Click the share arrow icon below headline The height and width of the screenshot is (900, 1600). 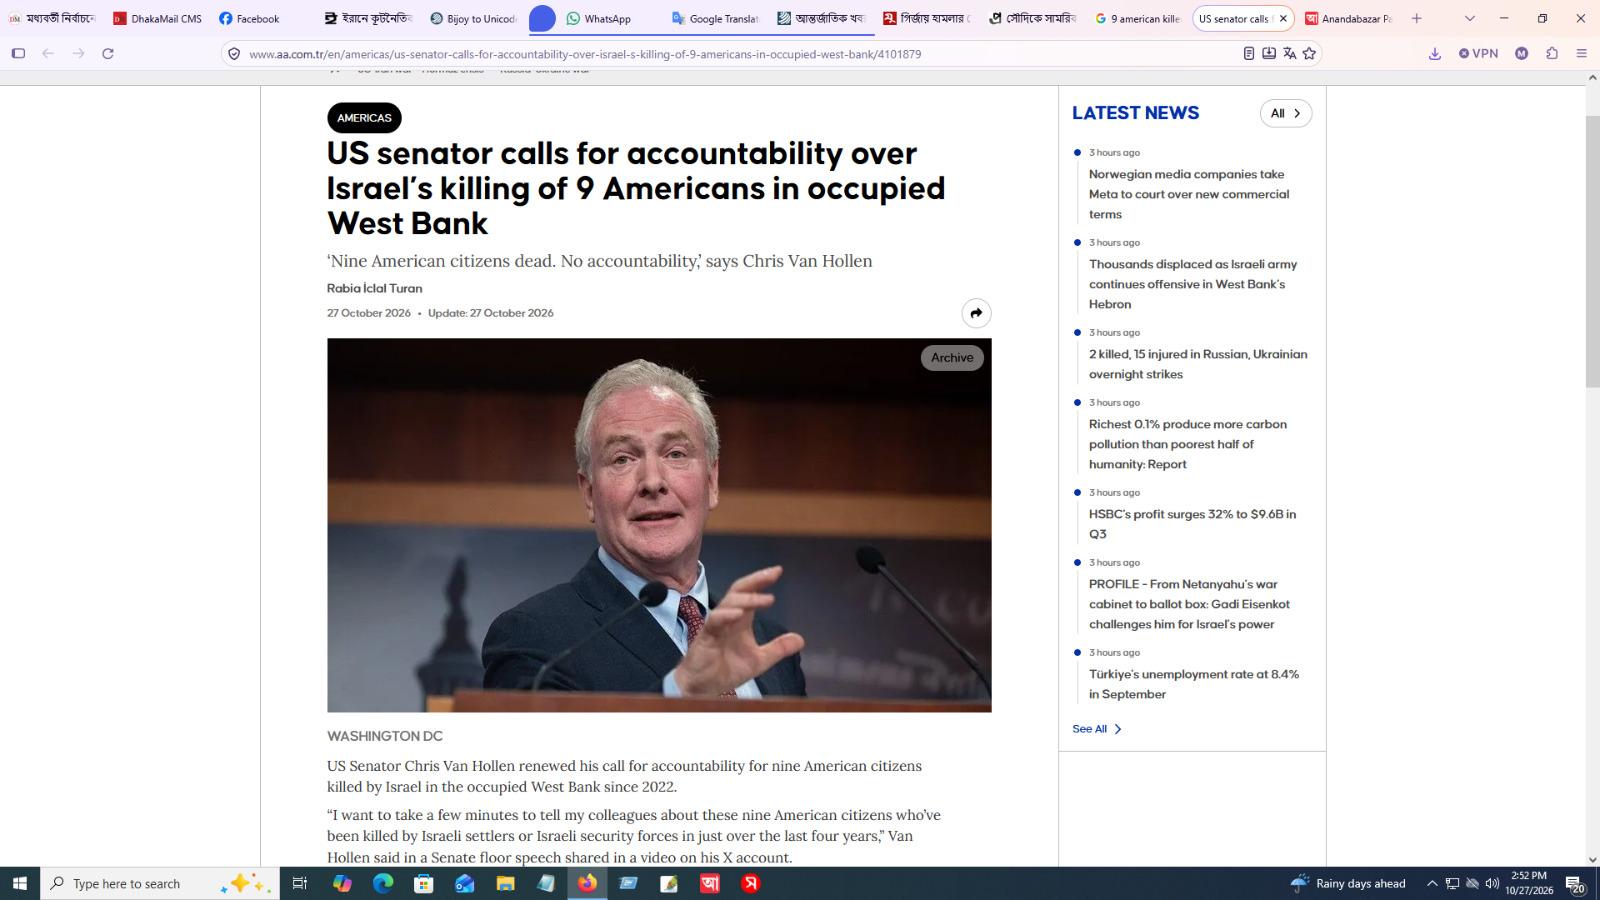pyautogui.click(x=976, y=313)
